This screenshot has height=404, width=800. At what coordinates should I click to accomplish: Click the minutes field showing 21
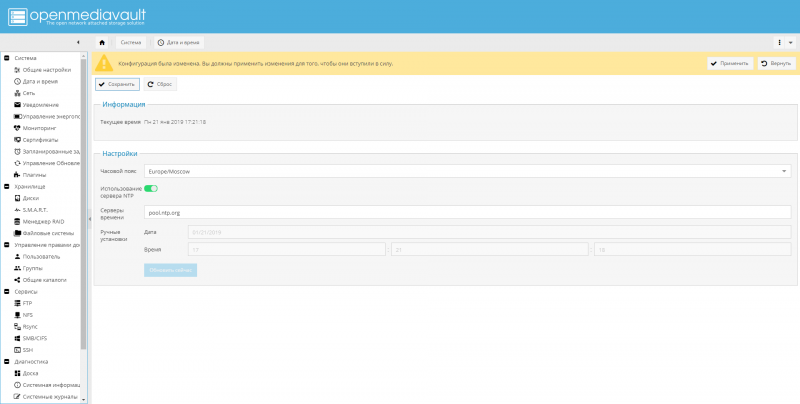(x=490, y=249)
